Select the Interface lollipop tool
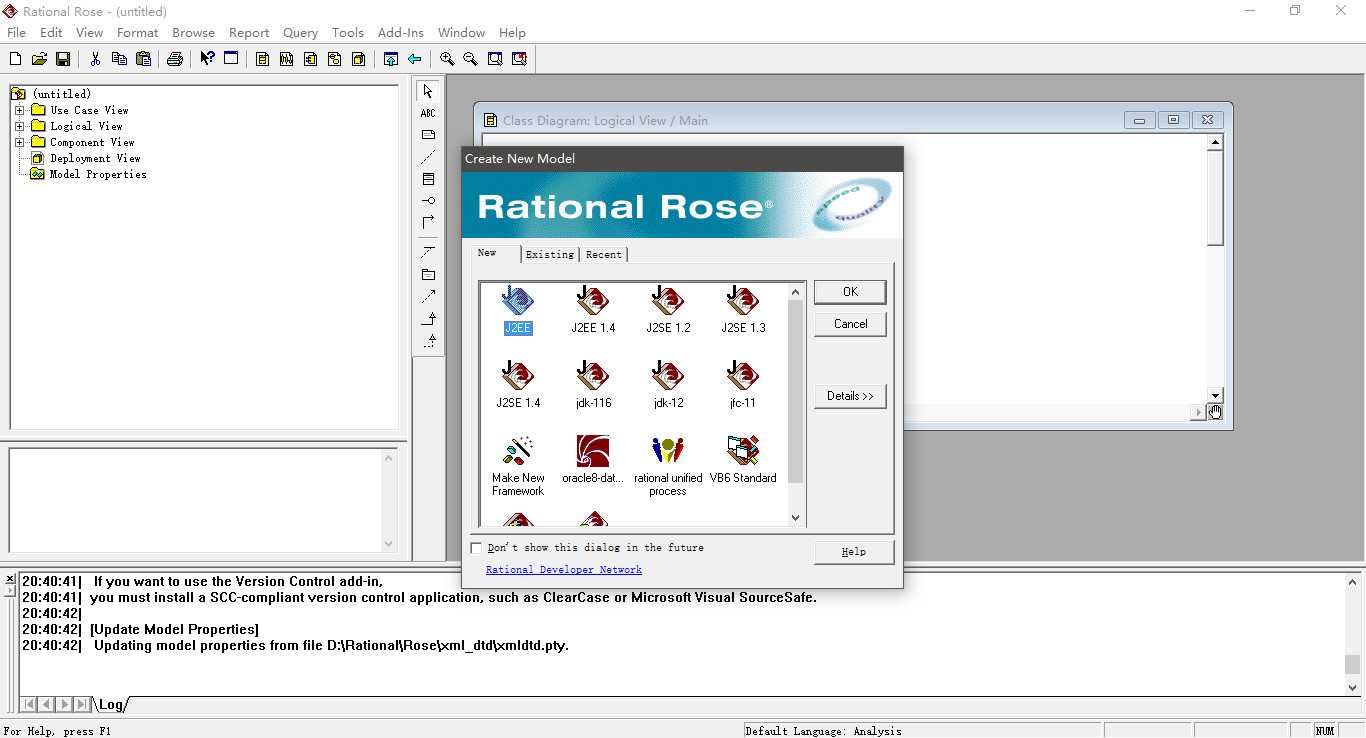This screenshot has width=1366, height=738. [x=428, y=201]
